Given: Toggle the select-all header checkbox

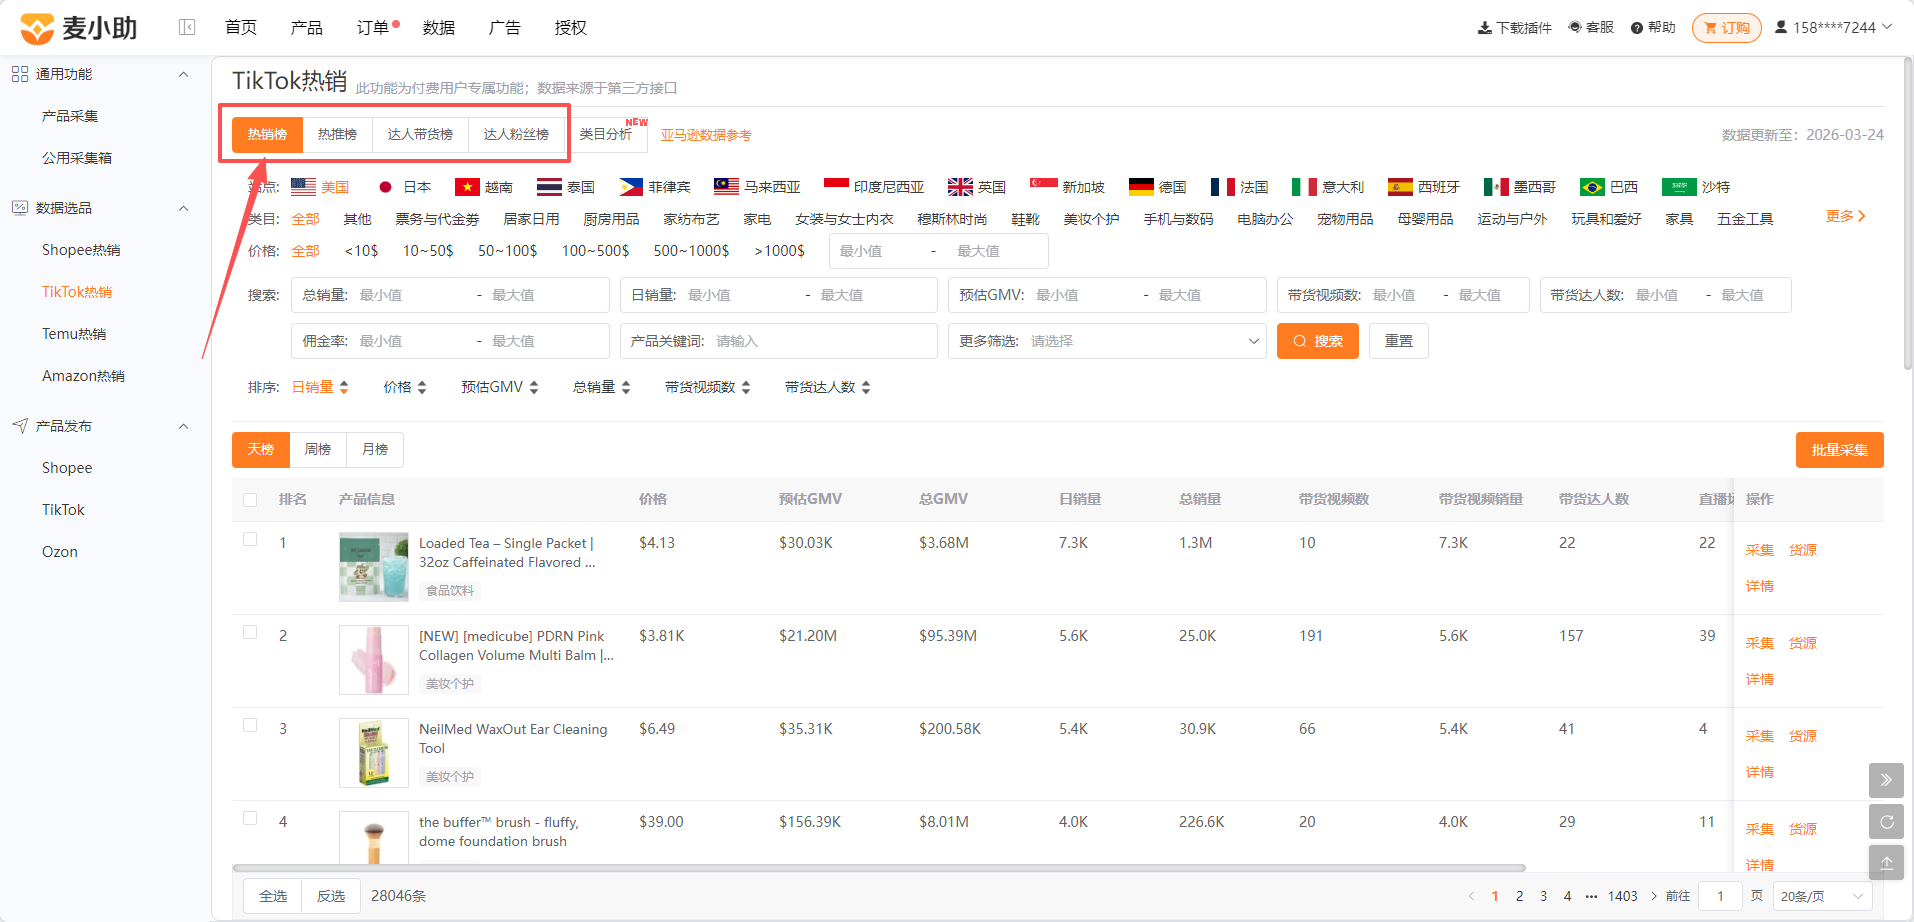Looking at the screenshot, I should click(x=250, y=500).
